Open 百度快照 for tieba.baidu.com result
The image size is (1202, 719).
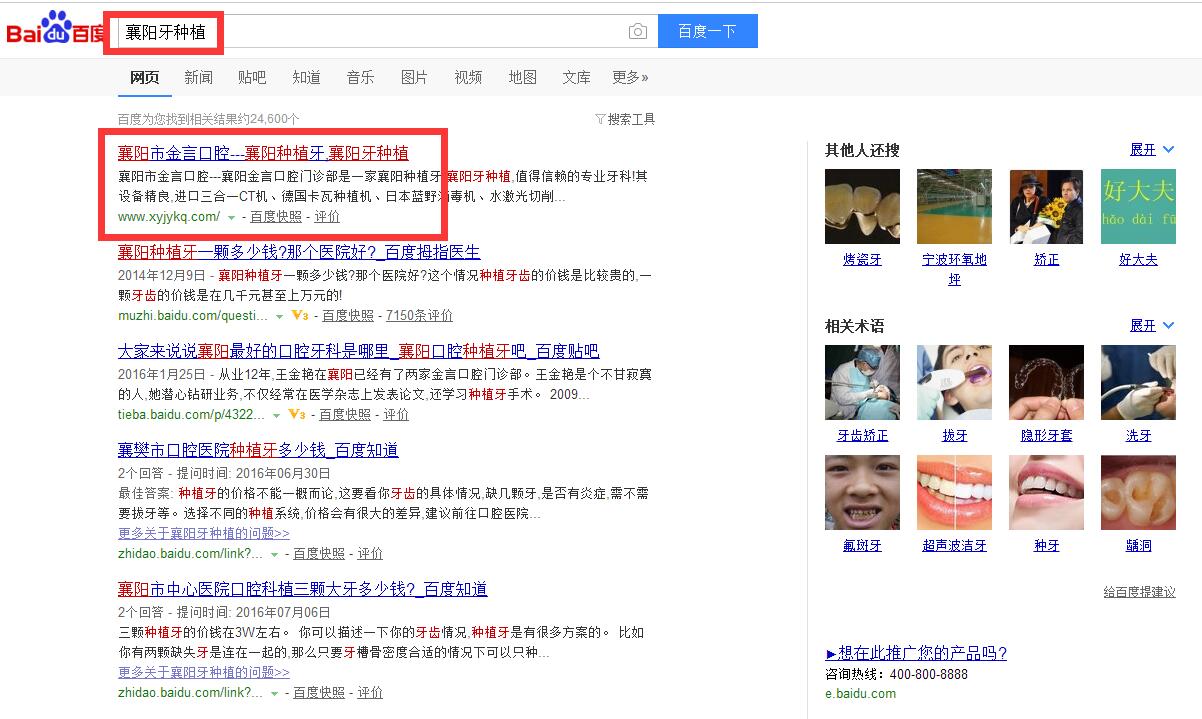[345, 415]
